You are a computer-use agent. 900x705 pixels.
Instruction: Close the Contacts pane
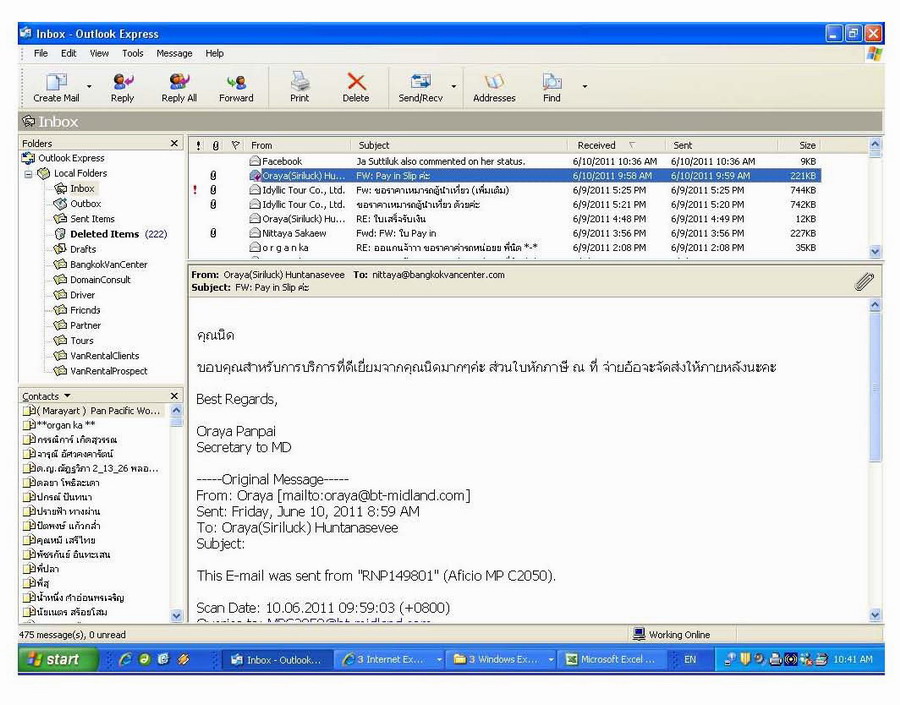[174, 396]
